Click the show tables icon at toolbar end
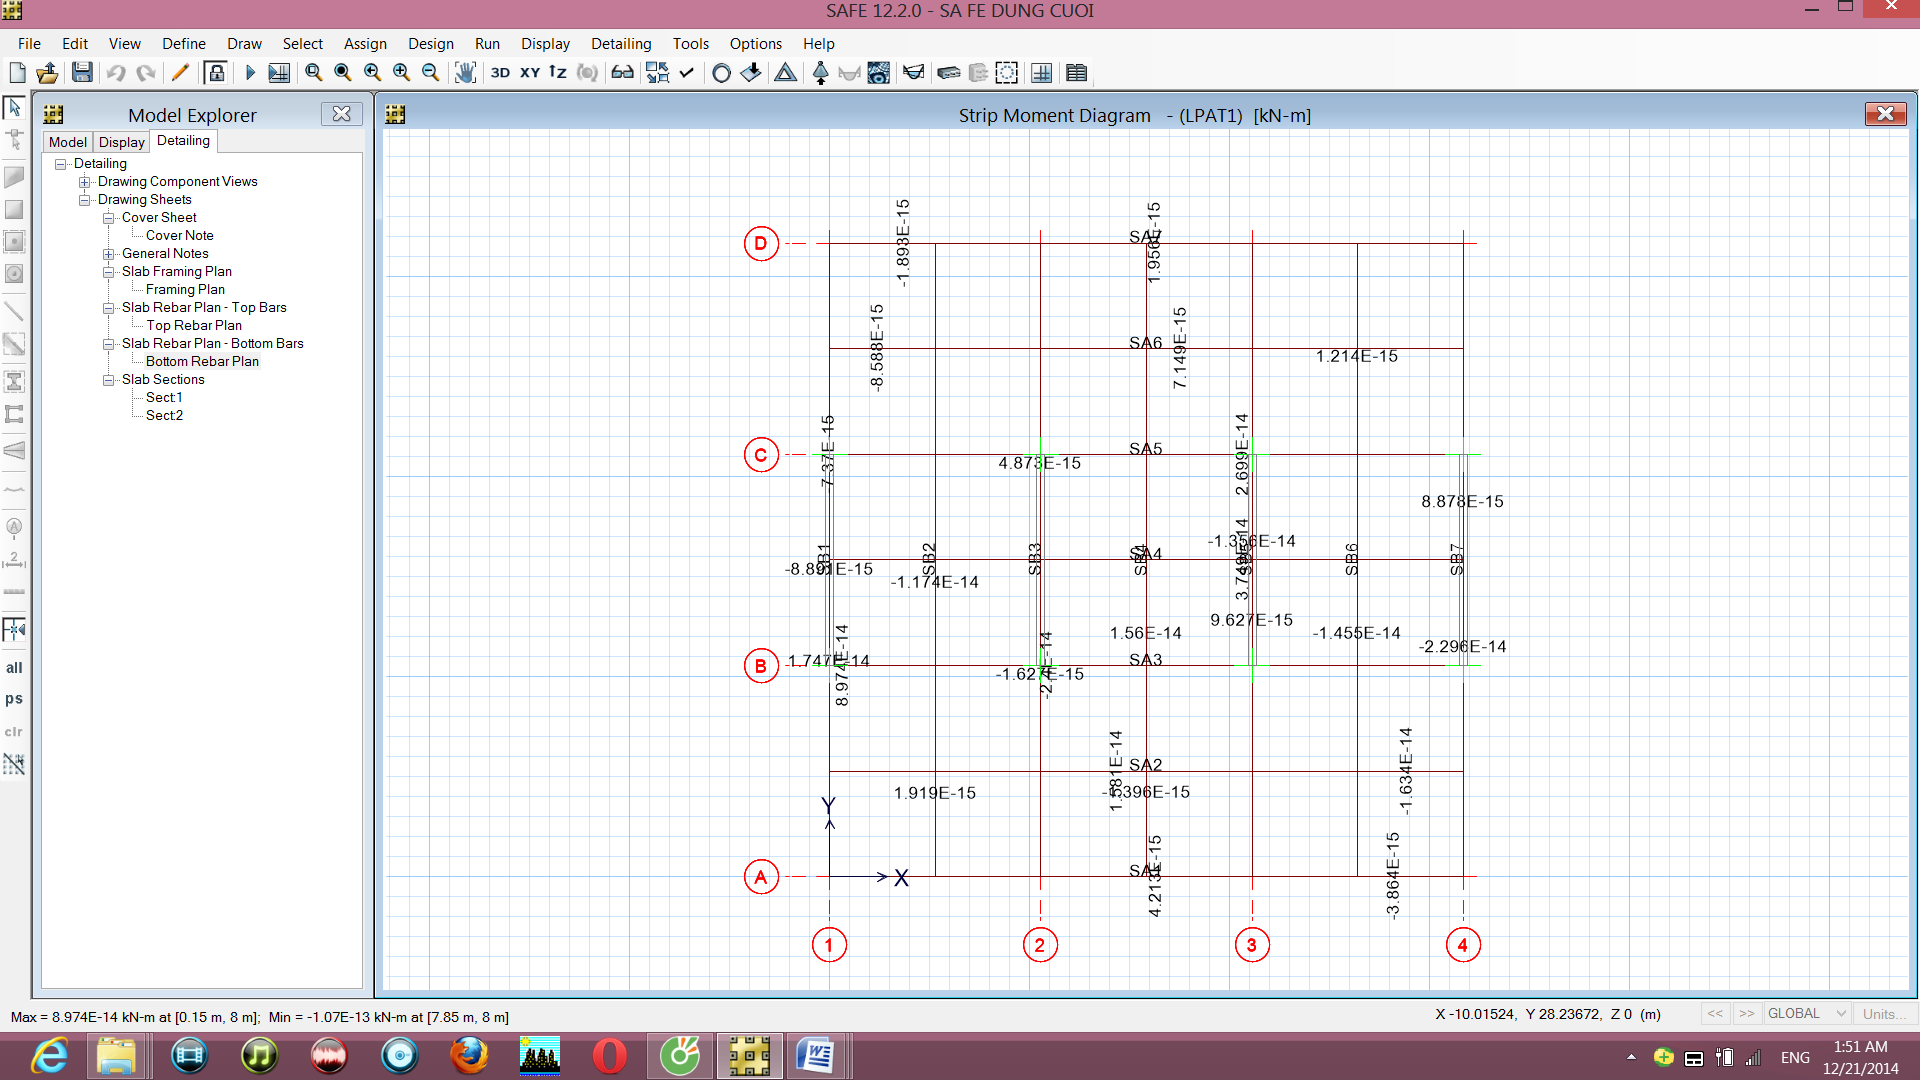This screenshot has height=1080, width=1920. coord(1076,73)
